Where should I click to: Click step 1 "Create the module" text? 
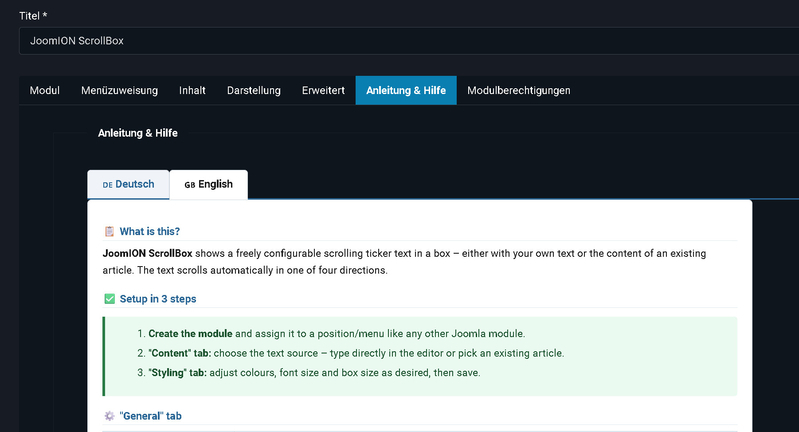(190, 334)
